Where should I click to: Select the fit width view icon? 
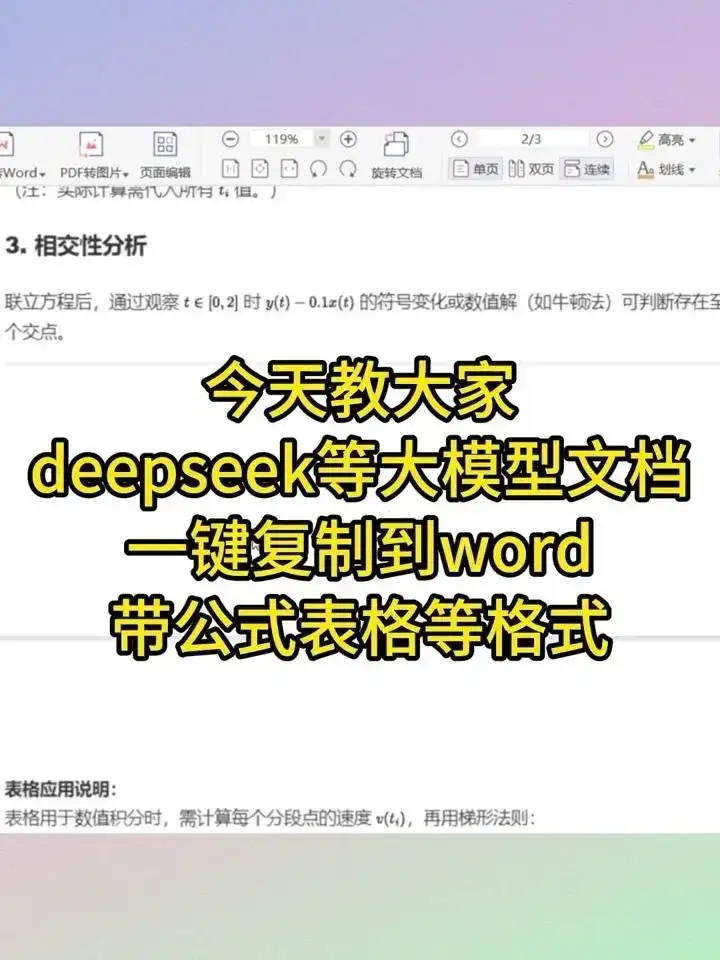point(289,168)
